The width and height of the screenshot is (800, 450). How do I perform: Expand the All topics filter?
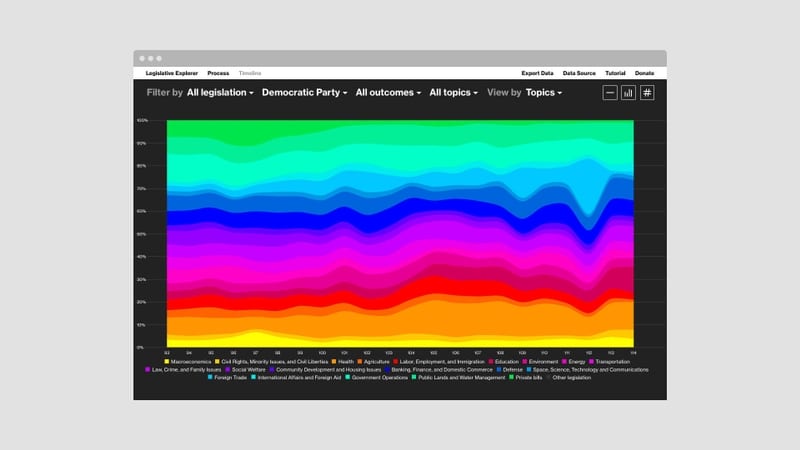[453, 93]
